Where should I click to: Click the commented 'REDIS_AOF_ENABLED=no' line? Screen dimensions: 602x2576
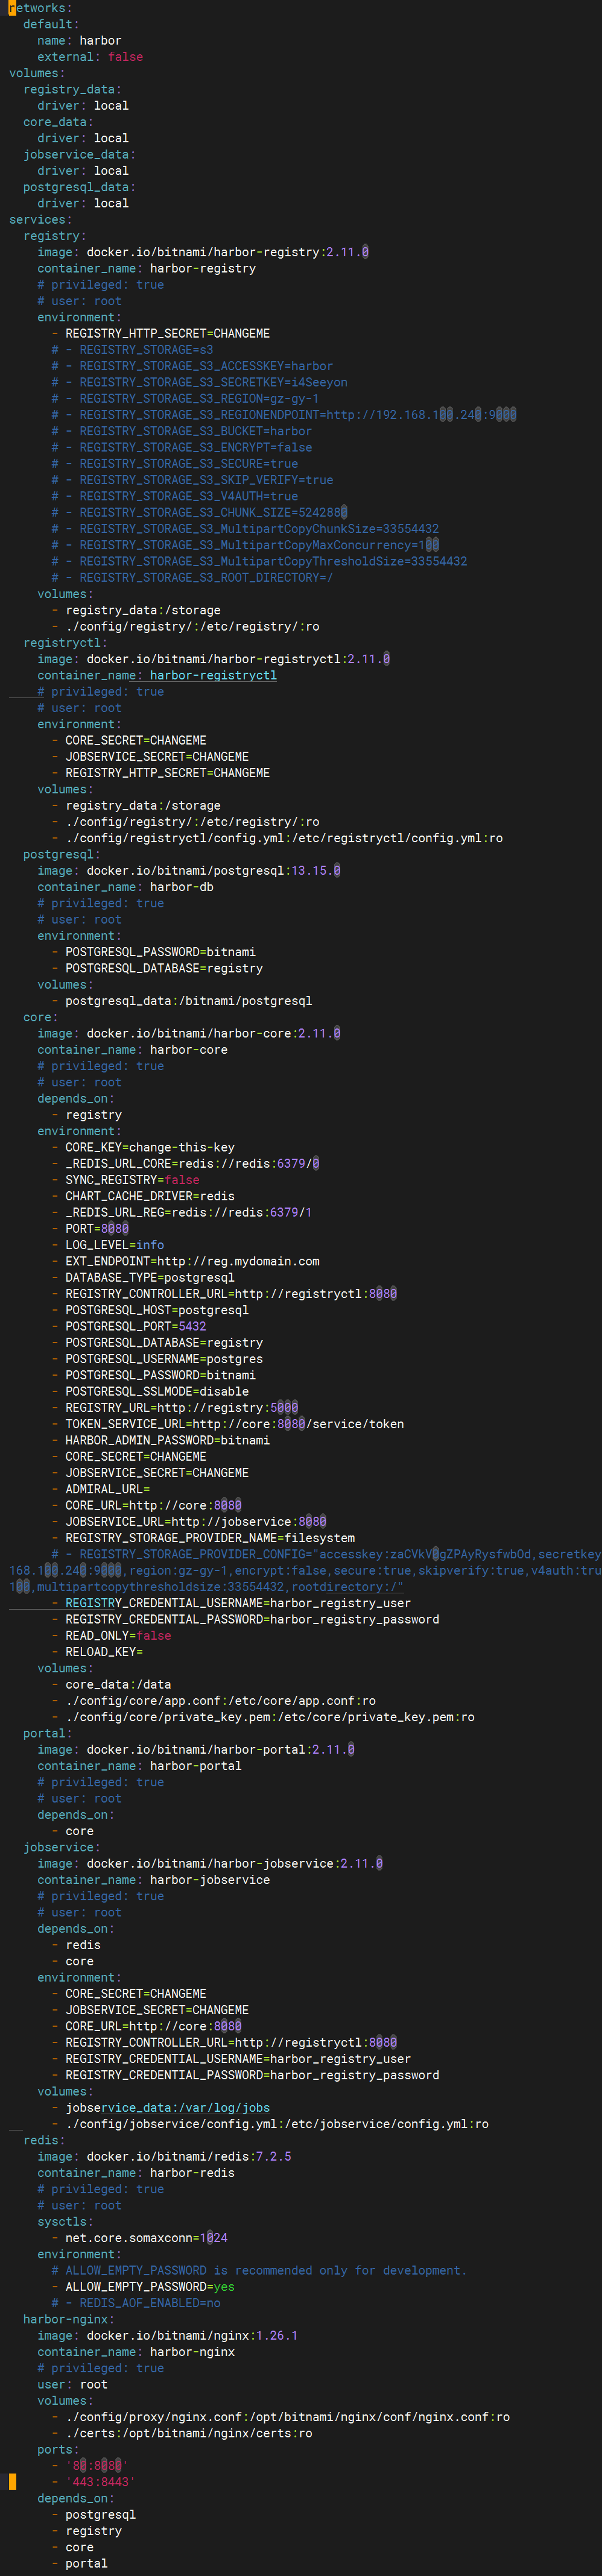pos(136,2303)
